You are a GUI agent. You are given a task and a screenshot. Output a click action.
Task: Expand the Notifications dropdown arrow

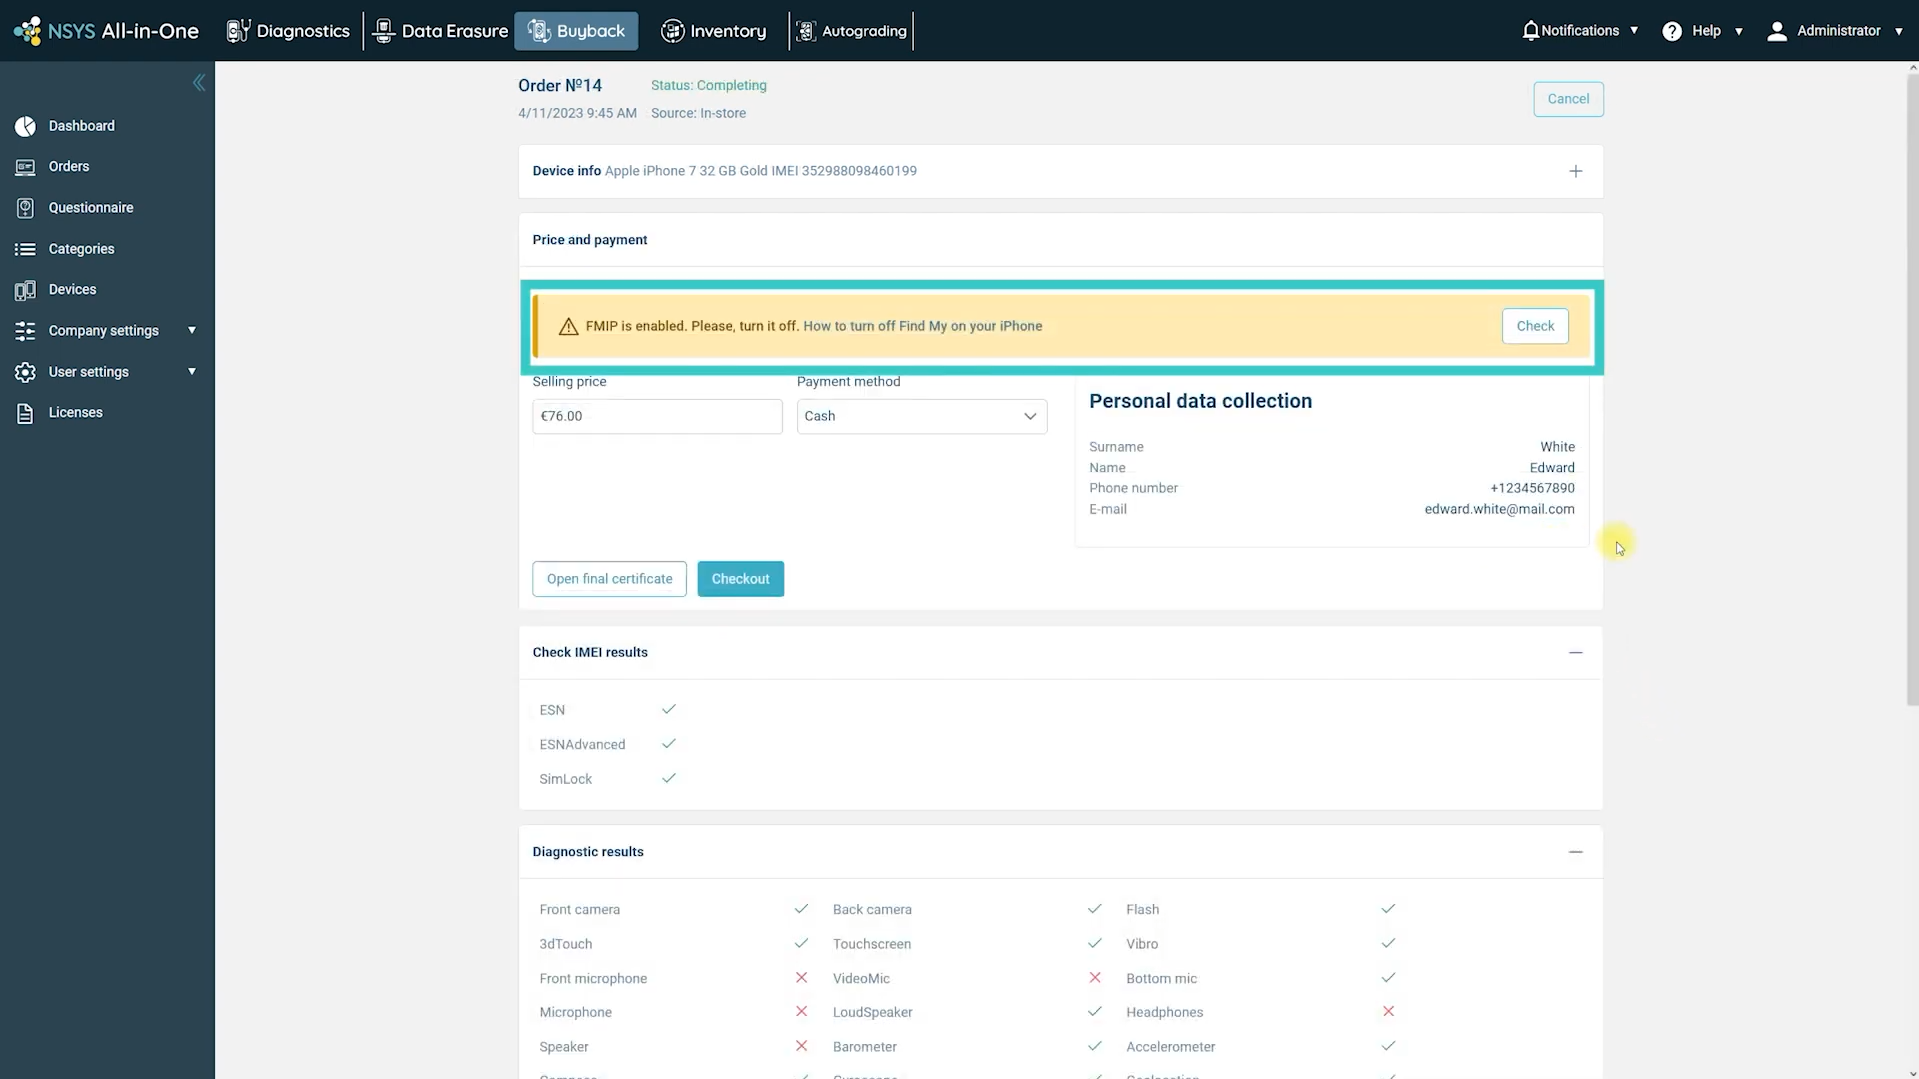click(x=1634, y=31)
